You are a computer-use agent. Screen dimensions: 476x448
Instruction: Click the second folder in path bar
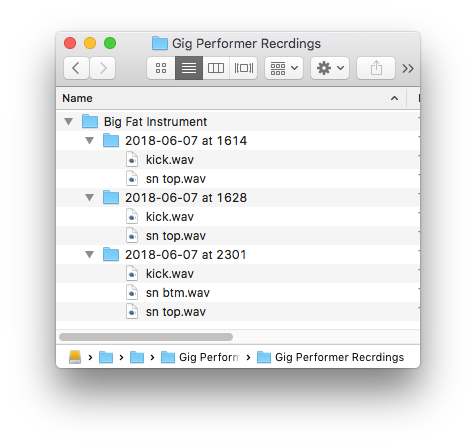coord(137,357)
